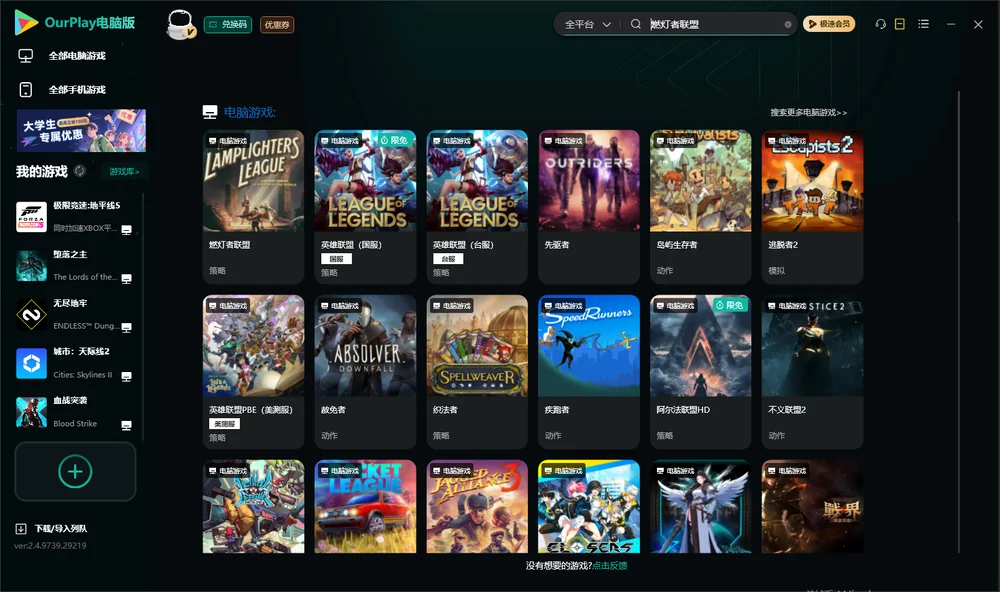Open the user avatar profile
The height and width of the screenshot is (592, 1000).
180,25
